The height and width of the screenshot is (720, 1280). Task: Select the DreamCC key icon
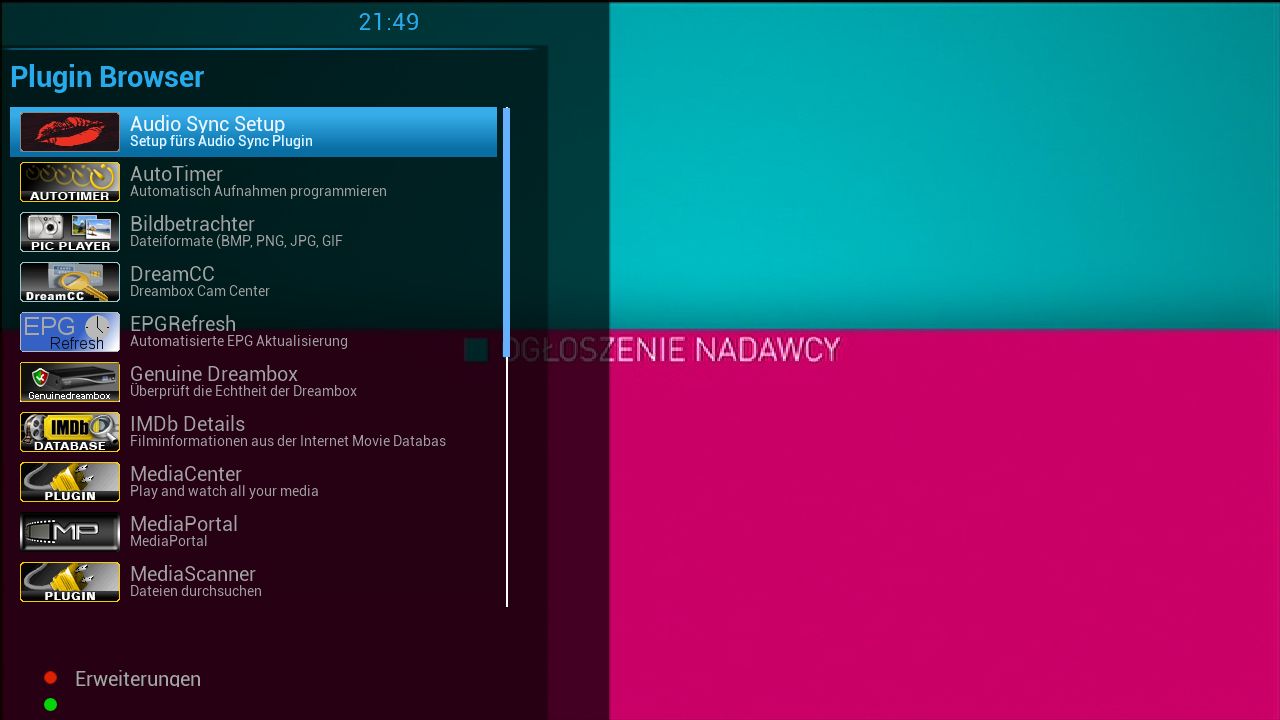click(x=70, y=282)
